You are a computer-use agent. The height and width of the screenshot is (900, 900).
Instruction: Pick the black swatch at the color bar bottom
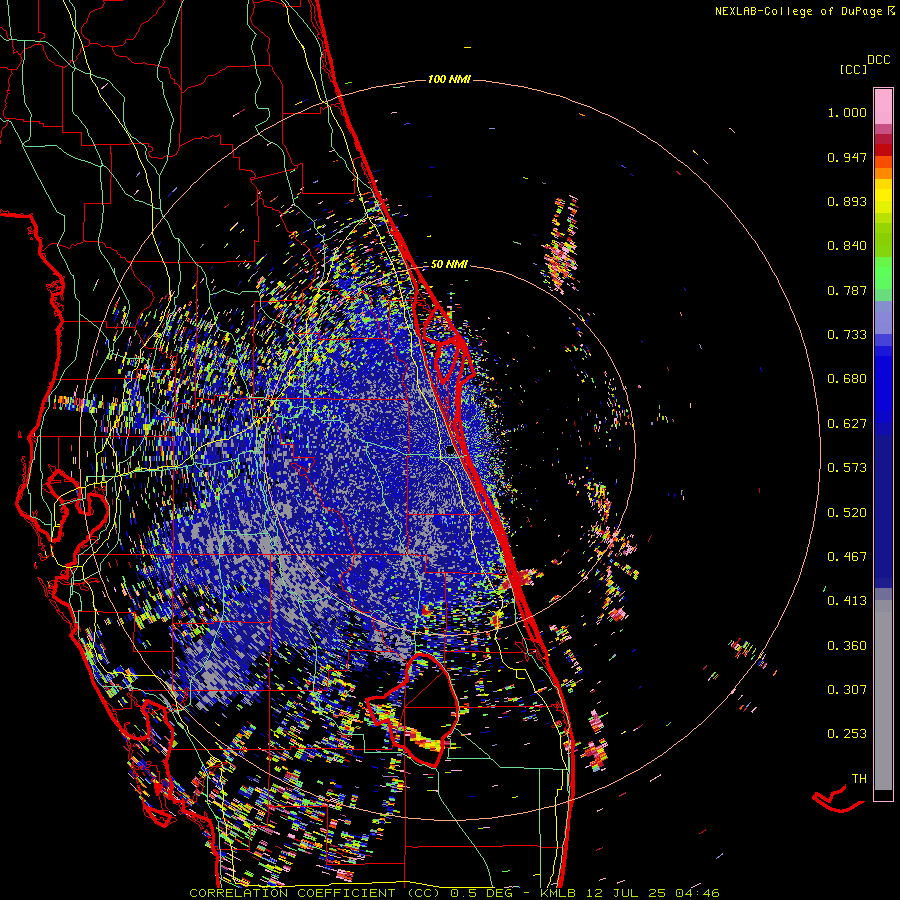pyautogui.click(x=883, y=795)
